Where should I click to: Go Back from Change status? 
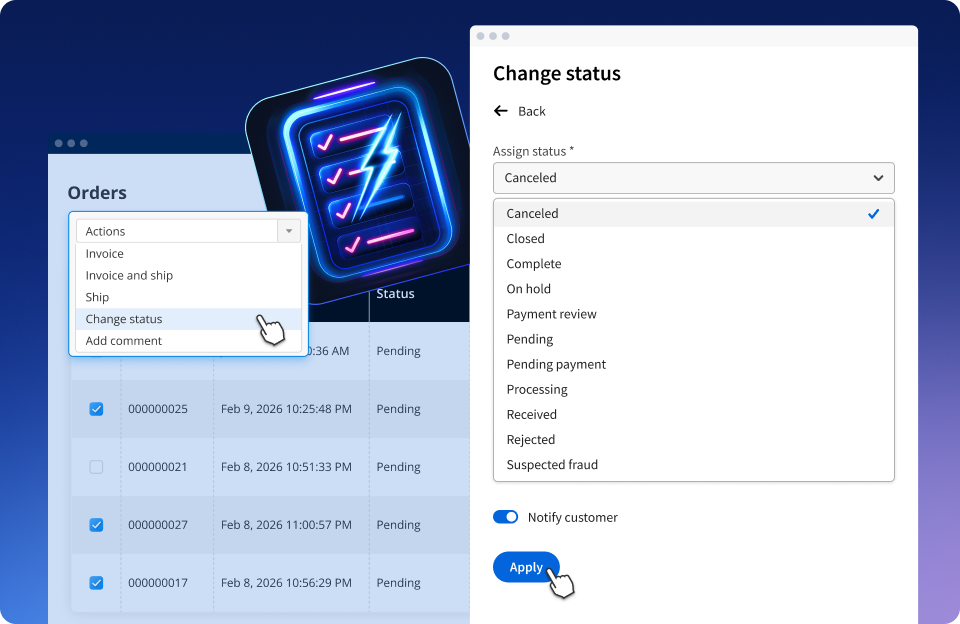[531, 111]
